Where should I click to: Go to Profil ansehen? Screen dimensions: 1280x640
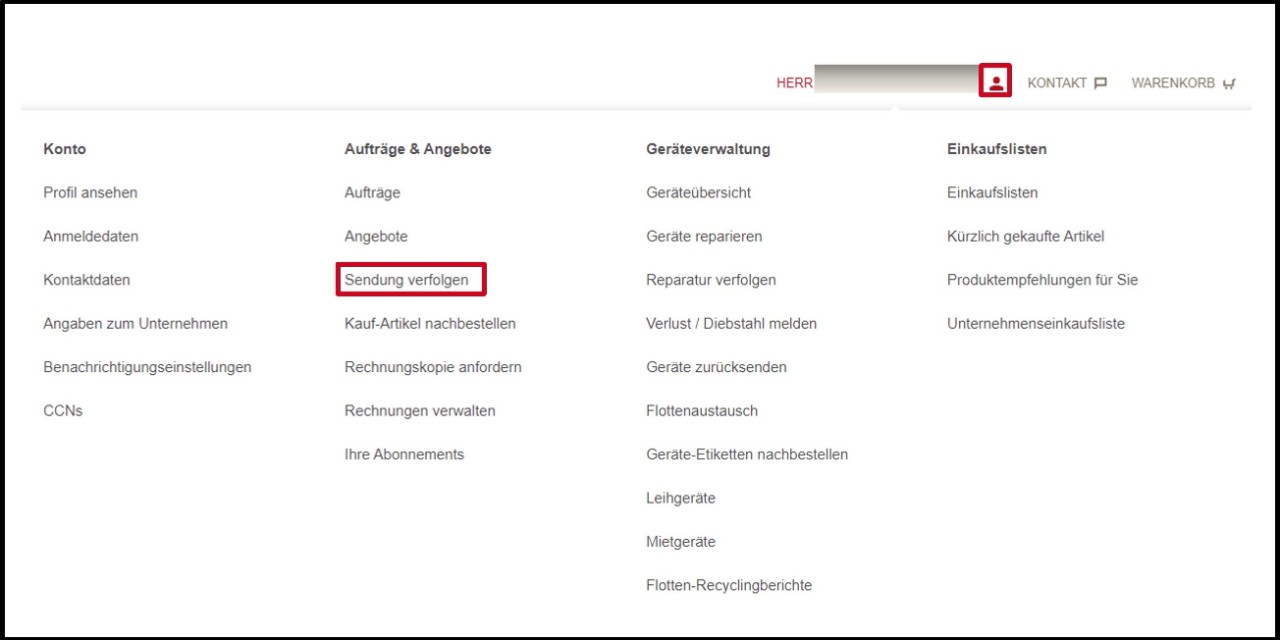pyautogui.click(x=91, y=193)
